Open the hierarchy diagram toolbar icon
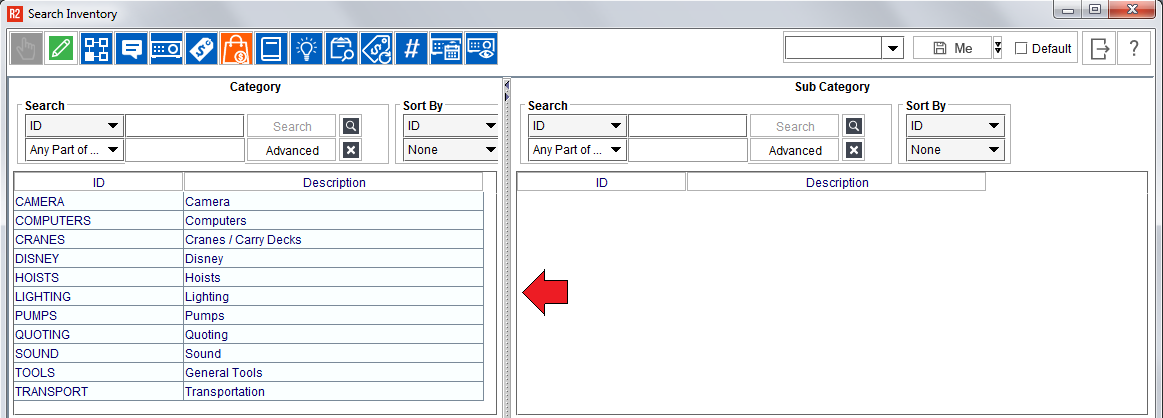Viewport: 1163px width, 418px height. pos(96,49)
